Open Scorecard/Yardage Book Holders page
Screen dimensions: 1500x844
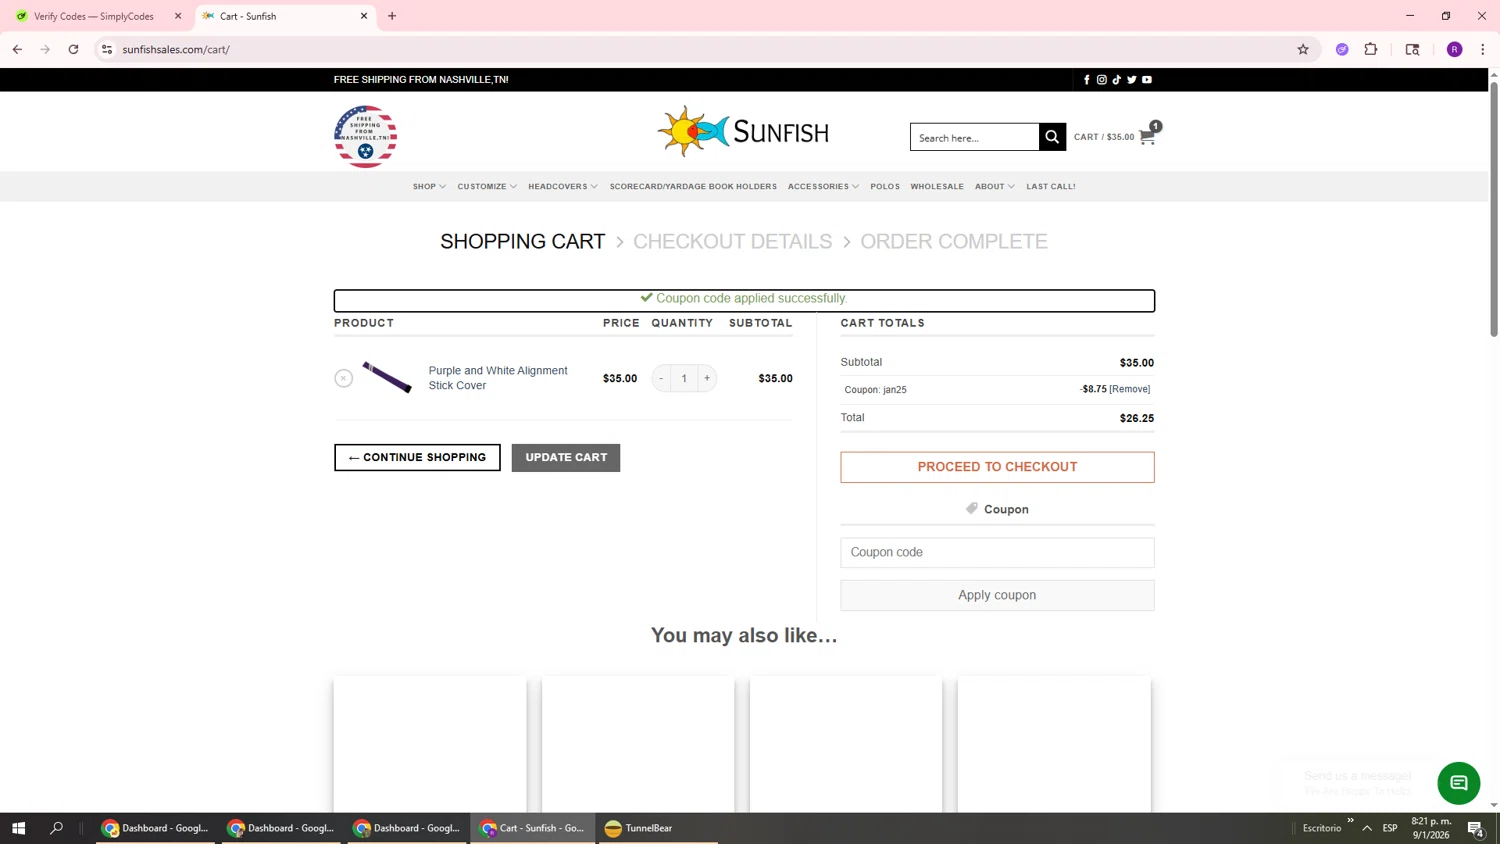coord(693,187)
